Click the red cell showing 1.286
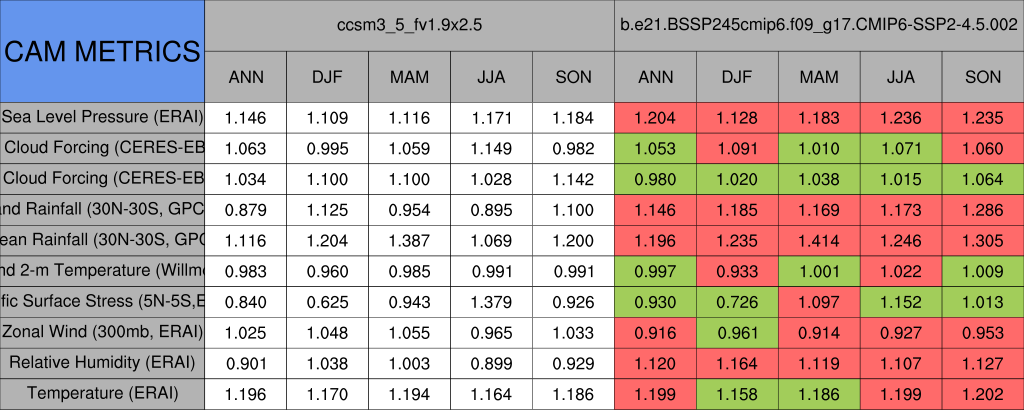This screenshot has width=1024, height=410. [x=983, y=210]
